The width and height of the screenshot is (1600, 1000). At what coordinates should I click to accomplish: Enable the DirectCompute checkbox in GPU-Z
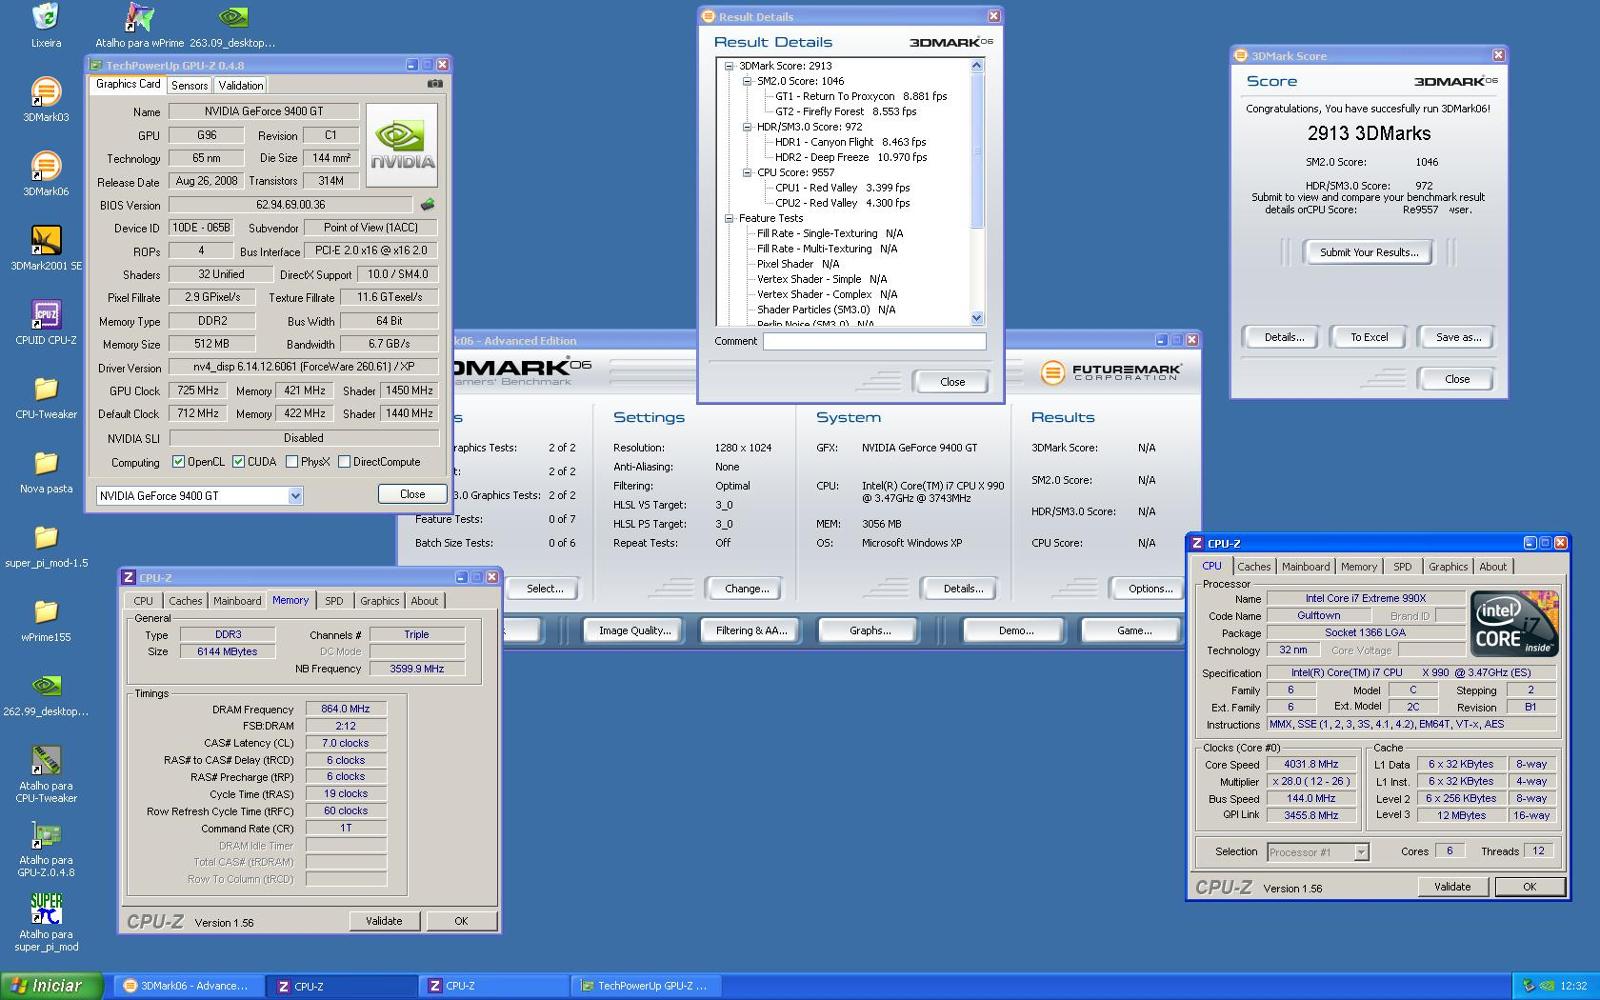coord(344,462)
